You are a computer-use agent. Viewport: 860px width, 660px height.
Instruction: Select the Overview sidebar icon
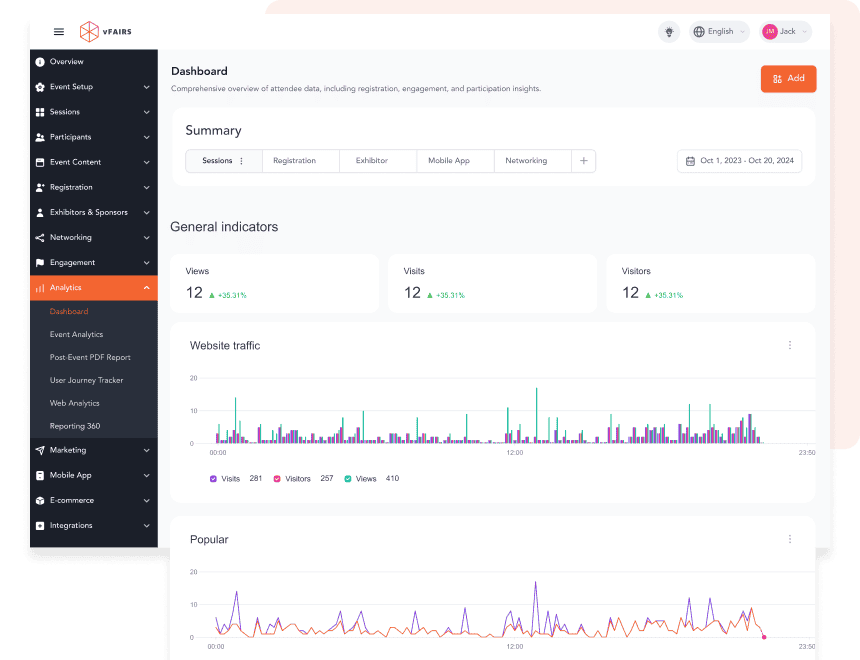(39, 61)
